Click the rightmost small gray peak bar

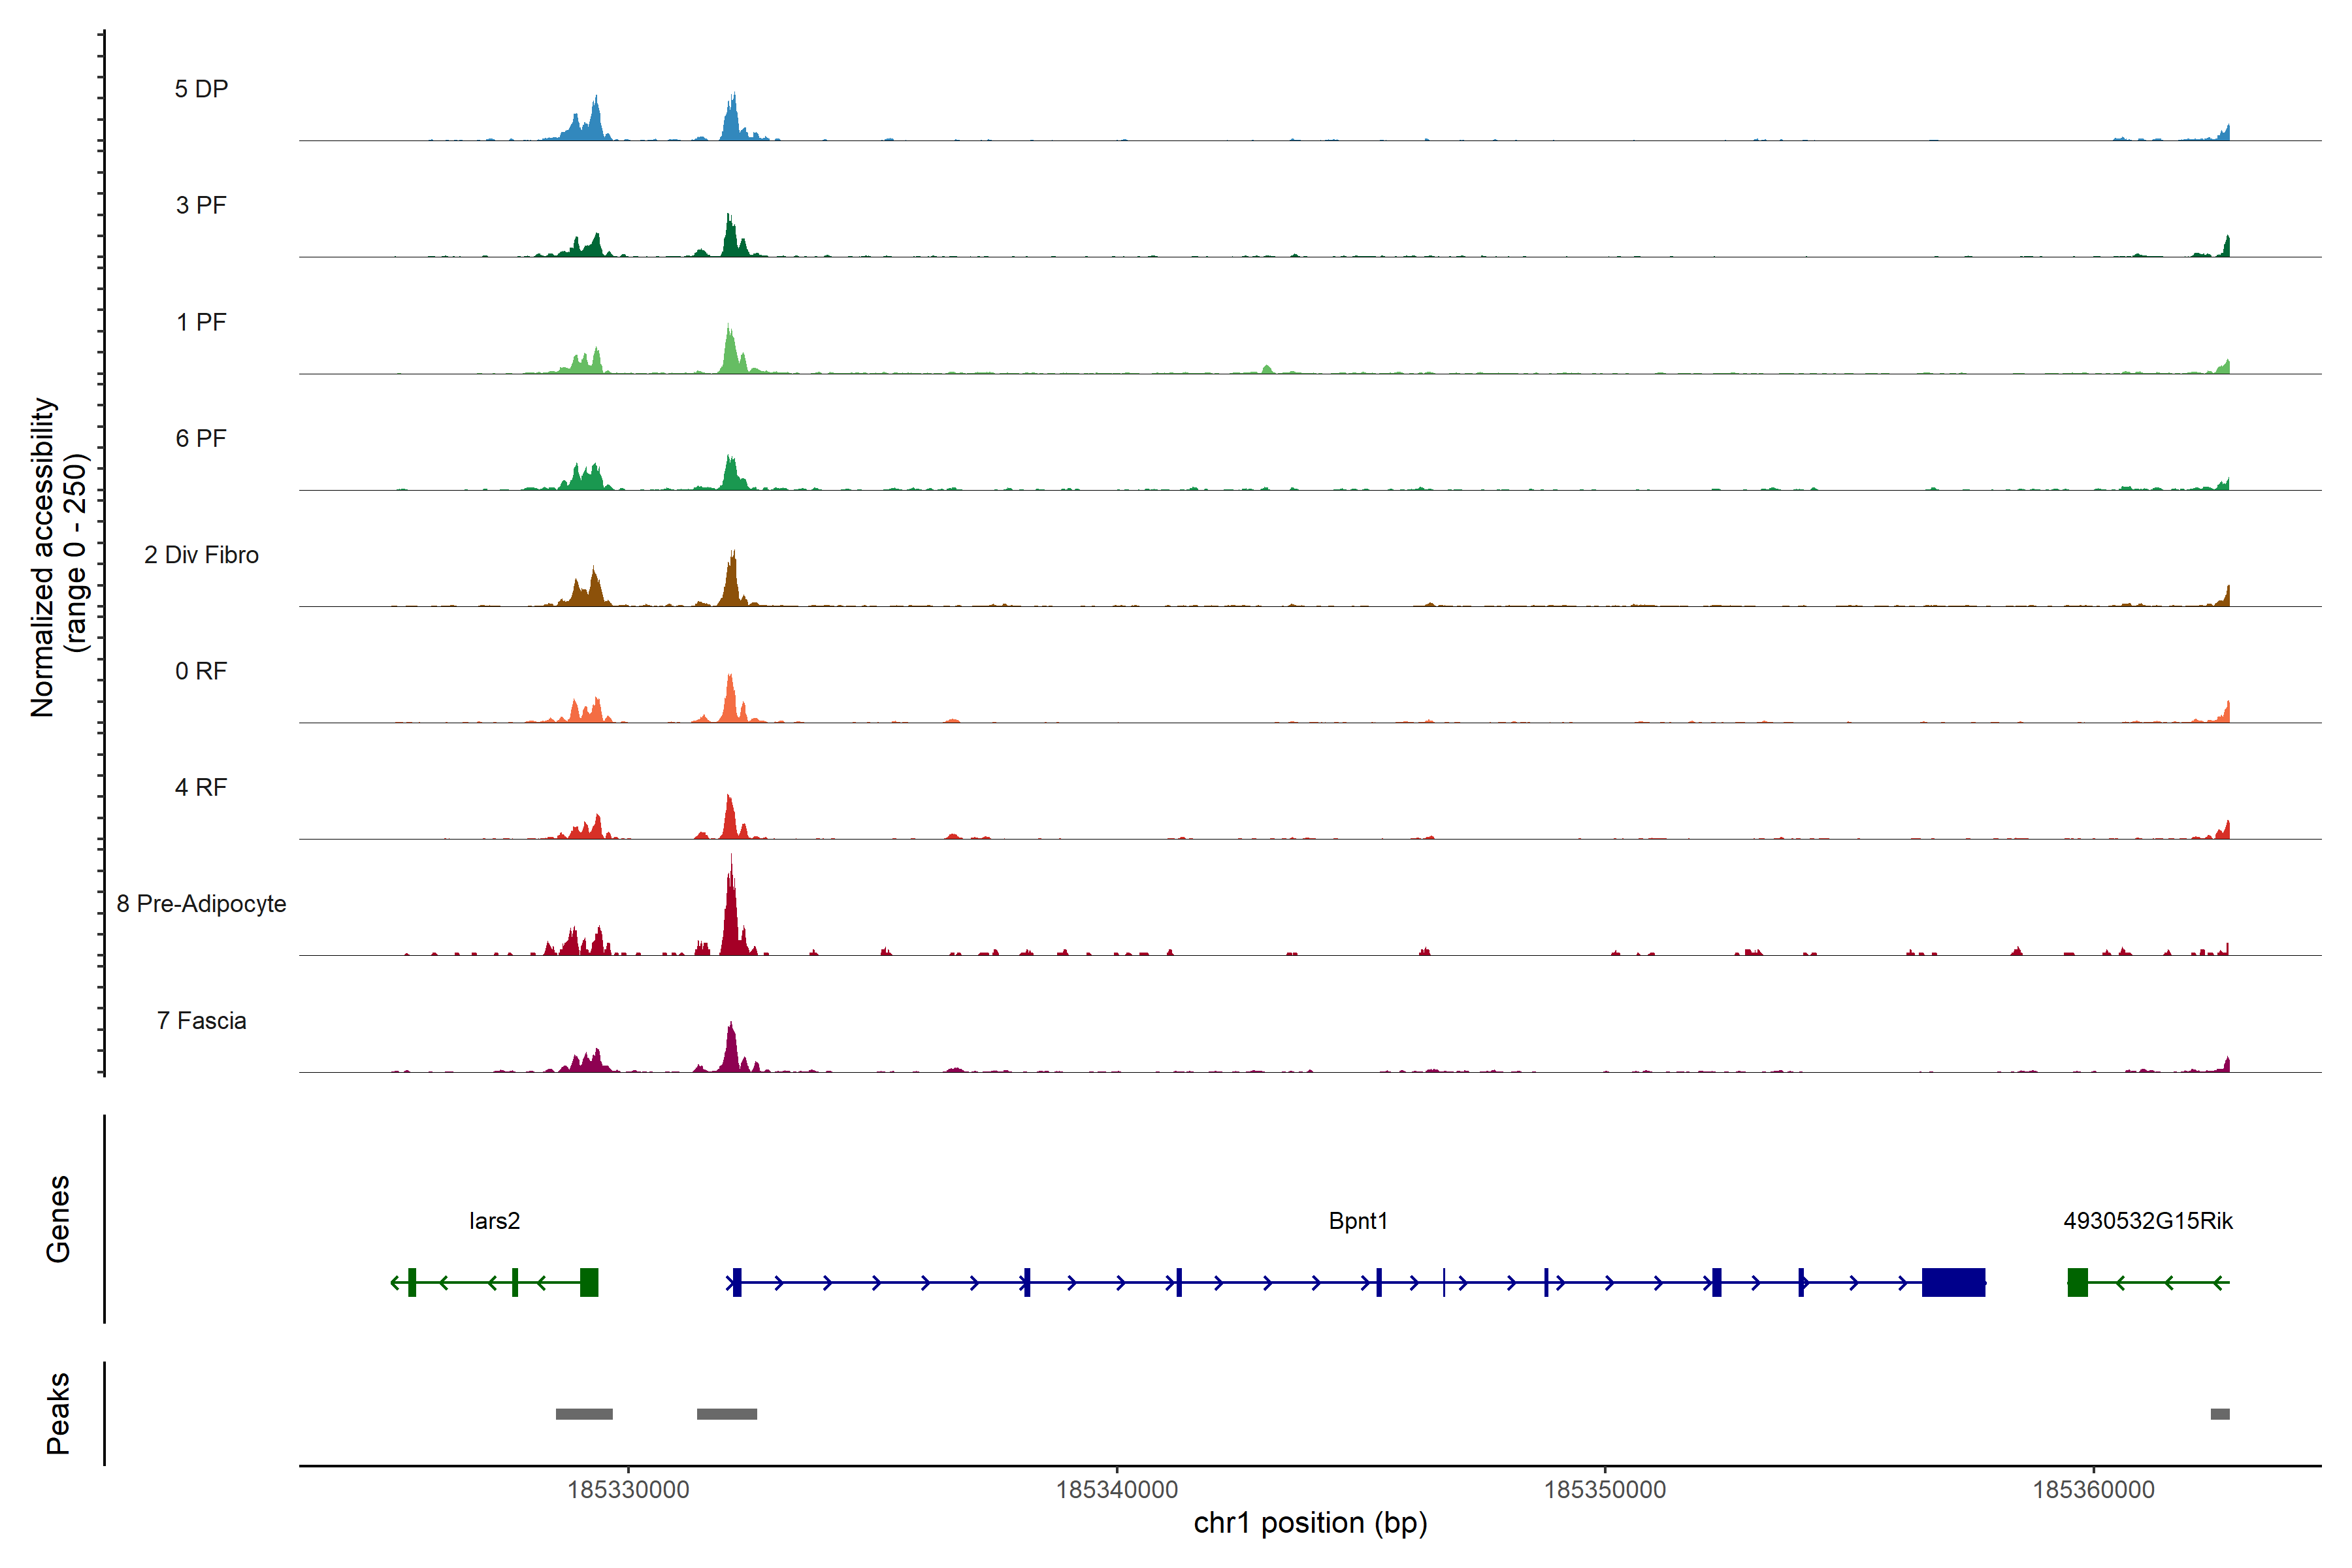(x=2220, y=1414)
